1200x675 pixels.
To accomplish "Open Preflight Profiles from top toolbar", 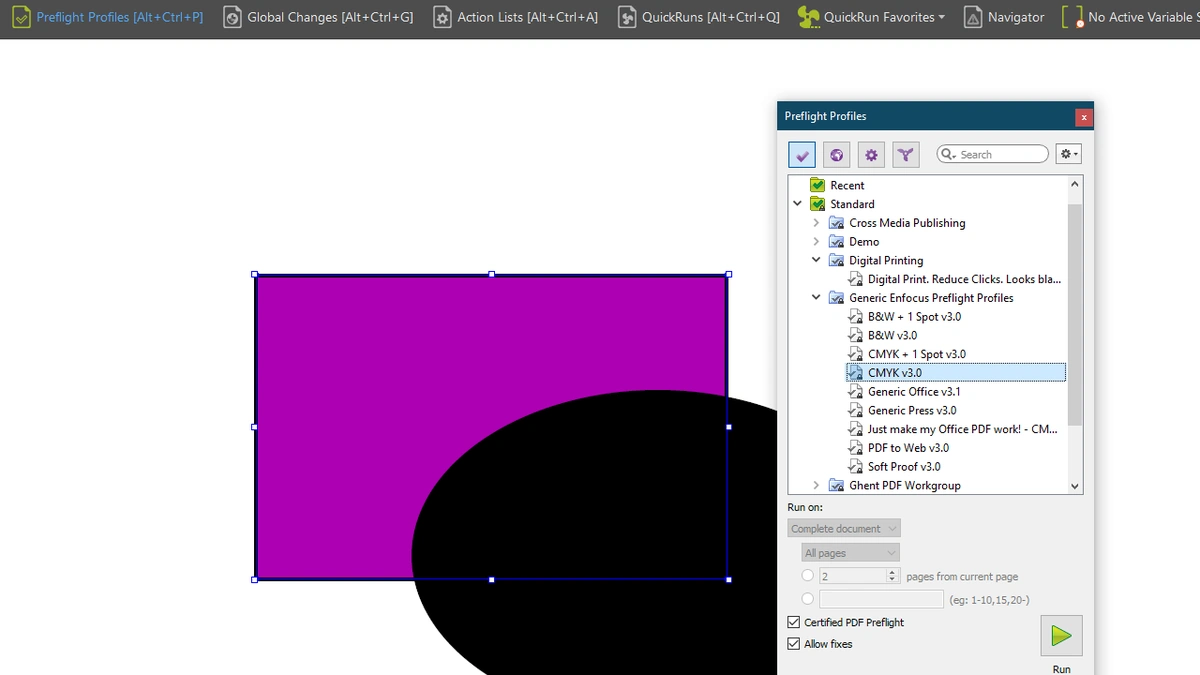I will click(x=107, y=17).
